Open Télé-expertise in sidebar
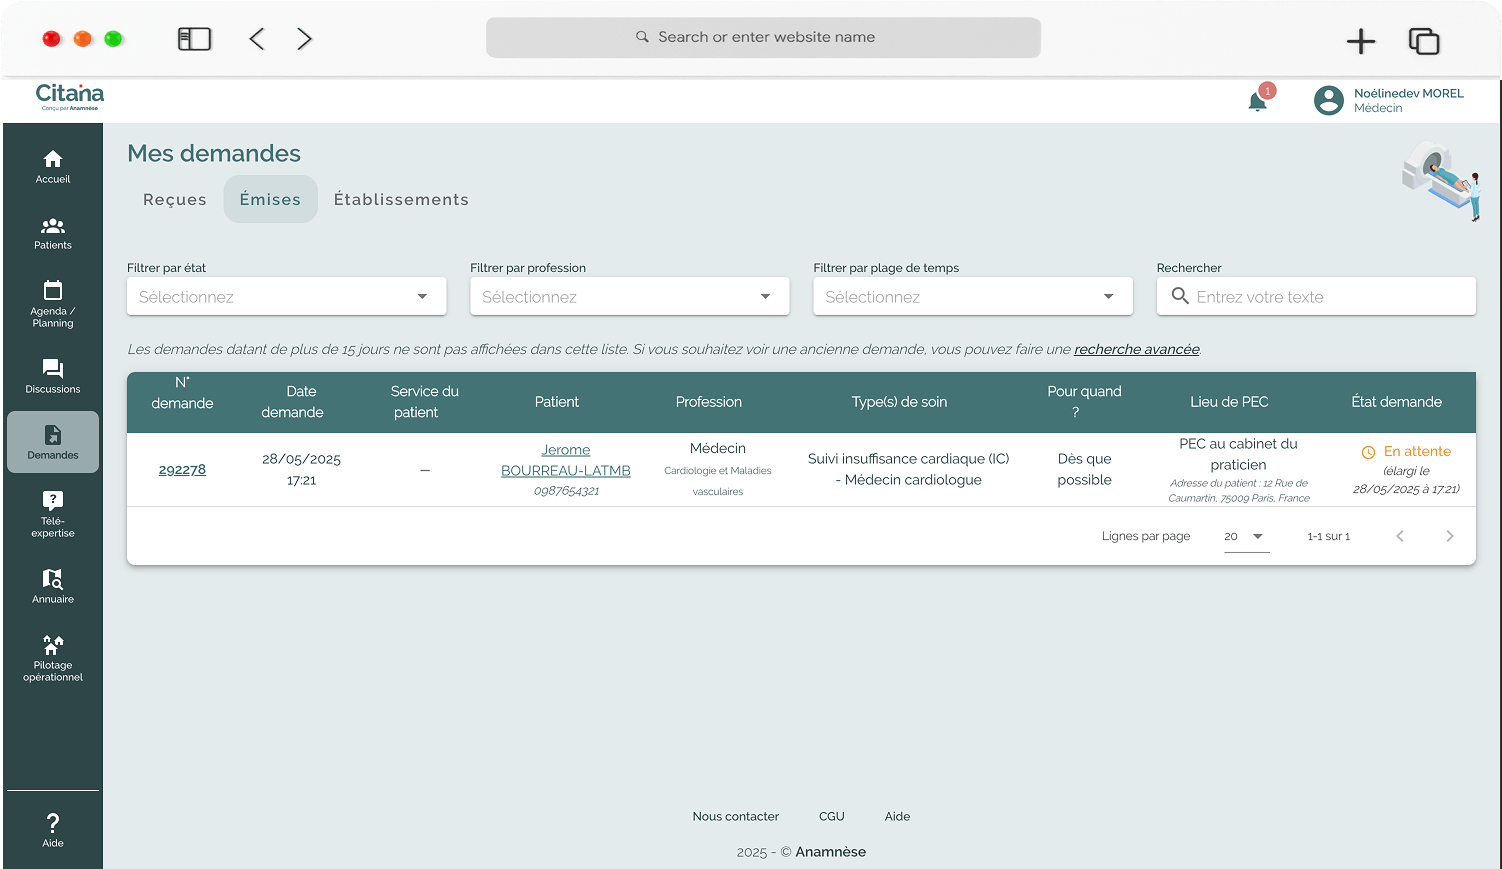The height and width of the screenshot is (869, 1502). [53, 514]
